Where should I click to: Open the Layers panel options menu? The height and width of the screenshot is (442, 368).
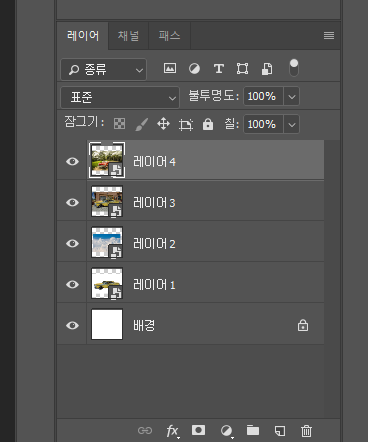[329, 35]
